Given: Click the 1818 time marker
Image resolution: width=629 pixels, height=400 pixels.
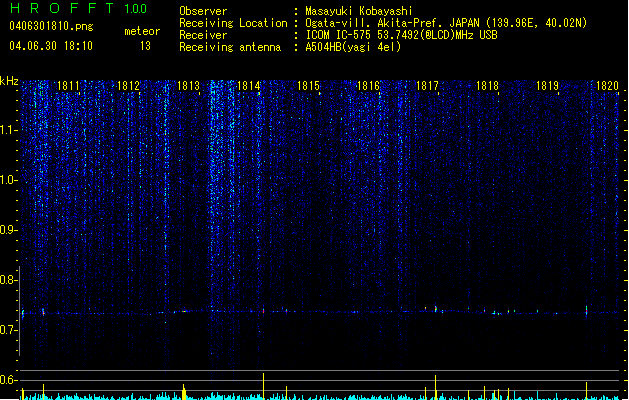Looking at the screenshot, I should 487,85.
